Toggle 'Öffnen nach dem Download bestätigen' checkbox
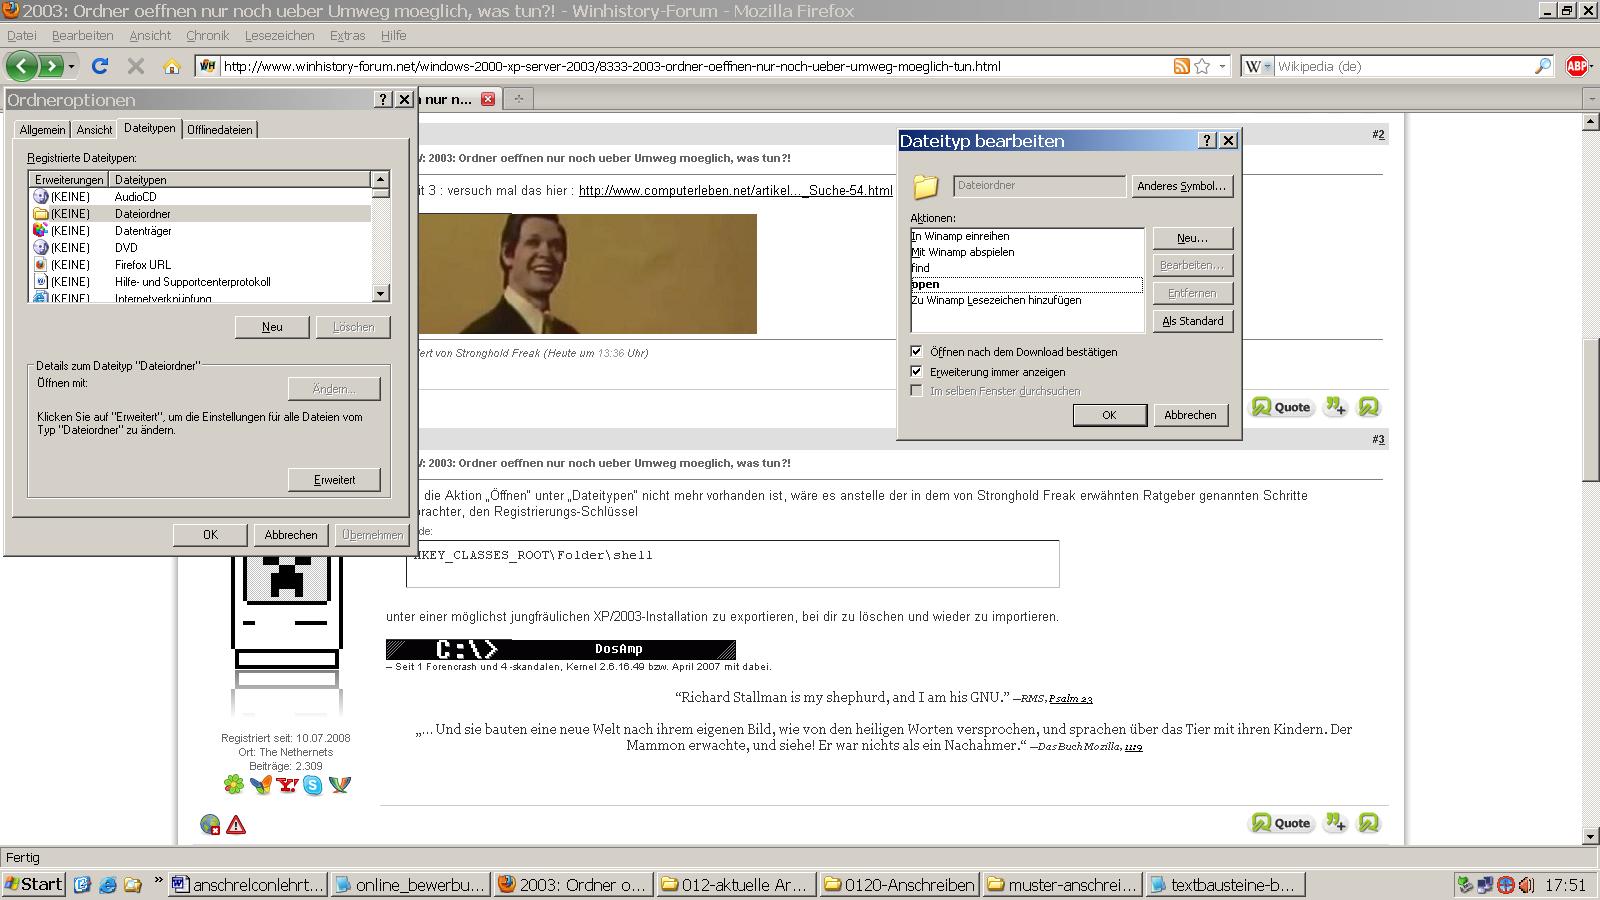Image resolution: width=1600 pixels, height=900 pixels. [916, 352]
